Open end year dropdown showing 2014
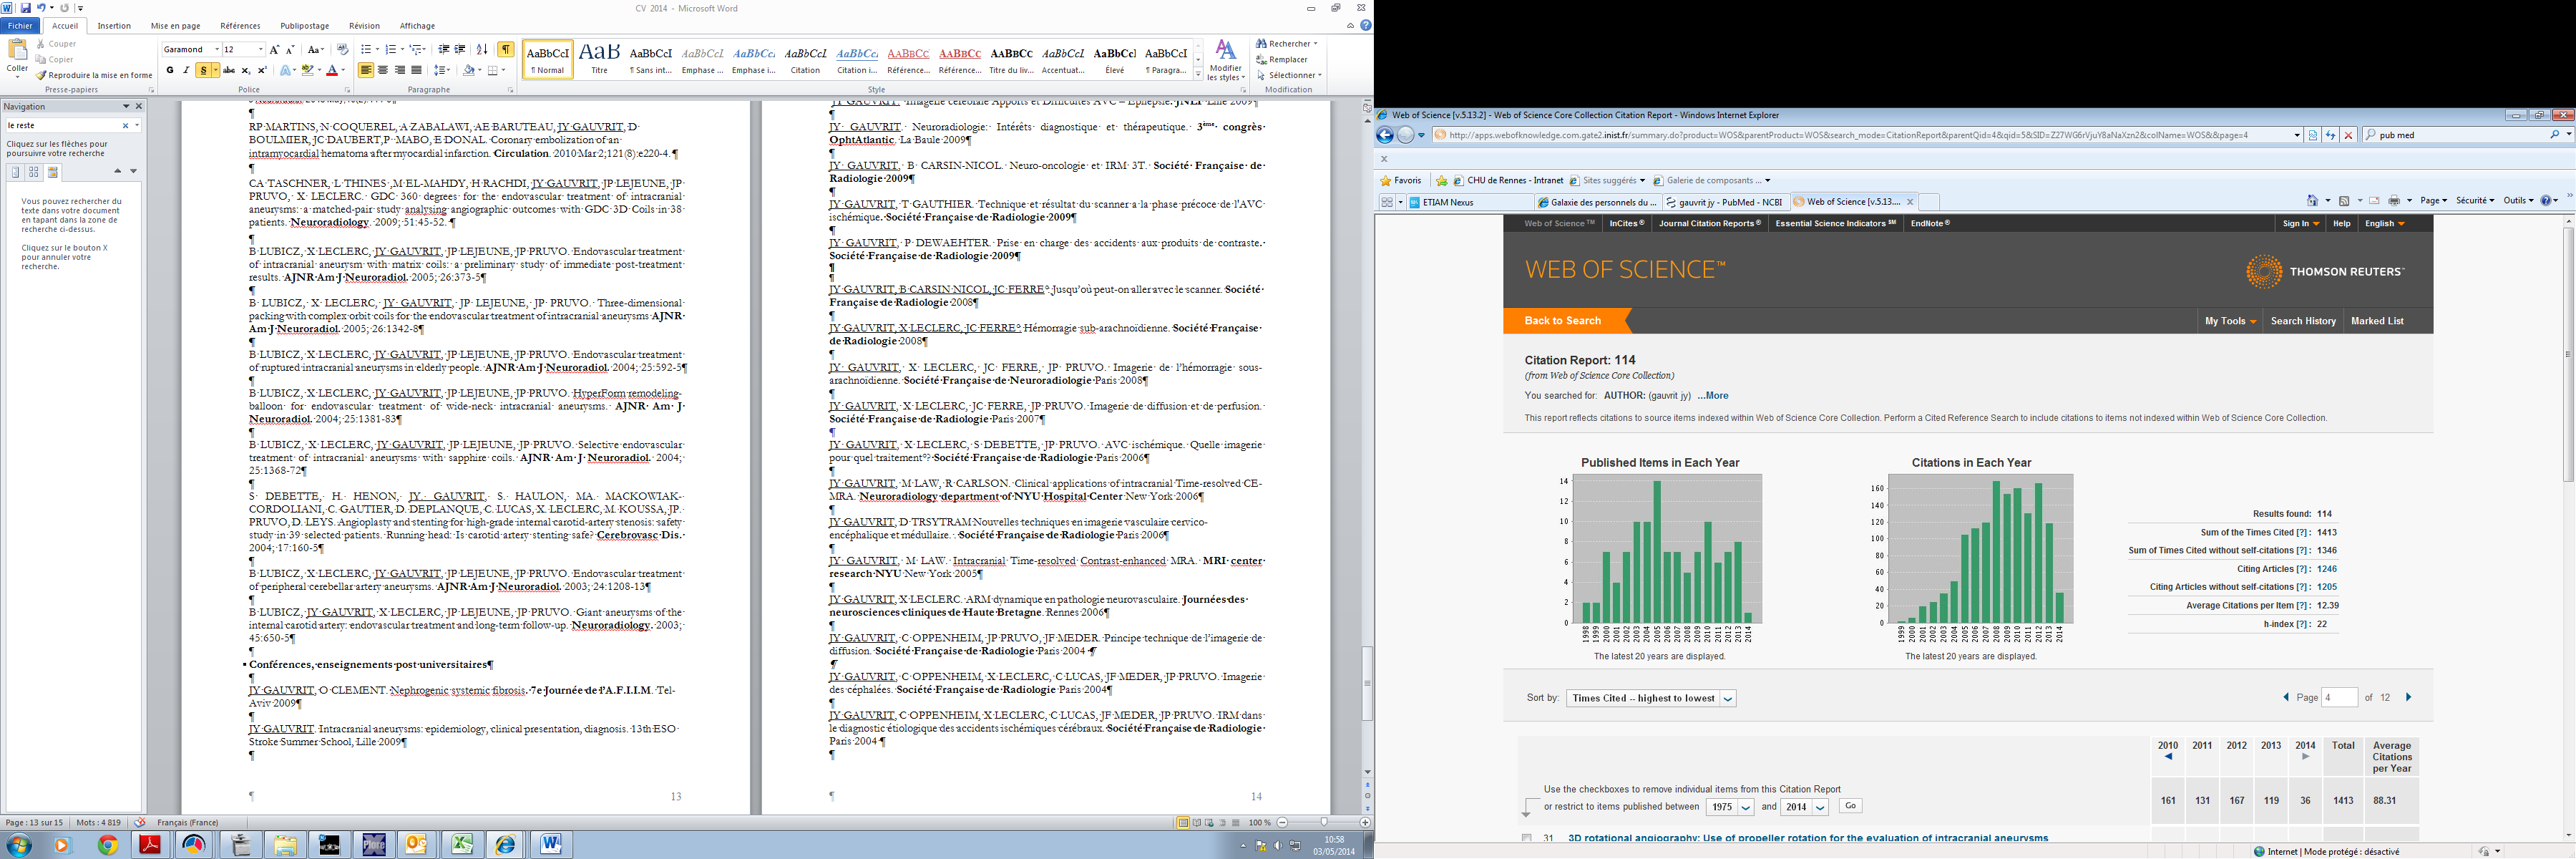The width and height of the screenshot is (2576, 859). click(x=1805, y=807)
